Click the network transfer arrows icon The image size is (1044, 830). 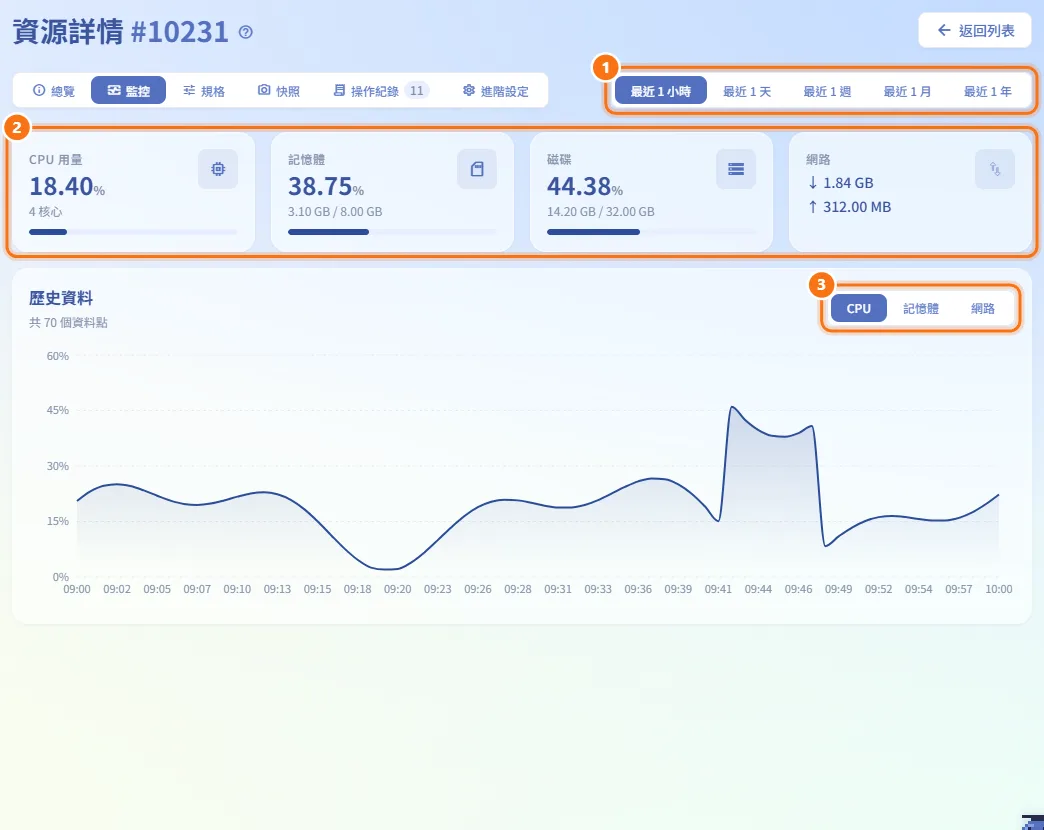[x=995, y=169]
